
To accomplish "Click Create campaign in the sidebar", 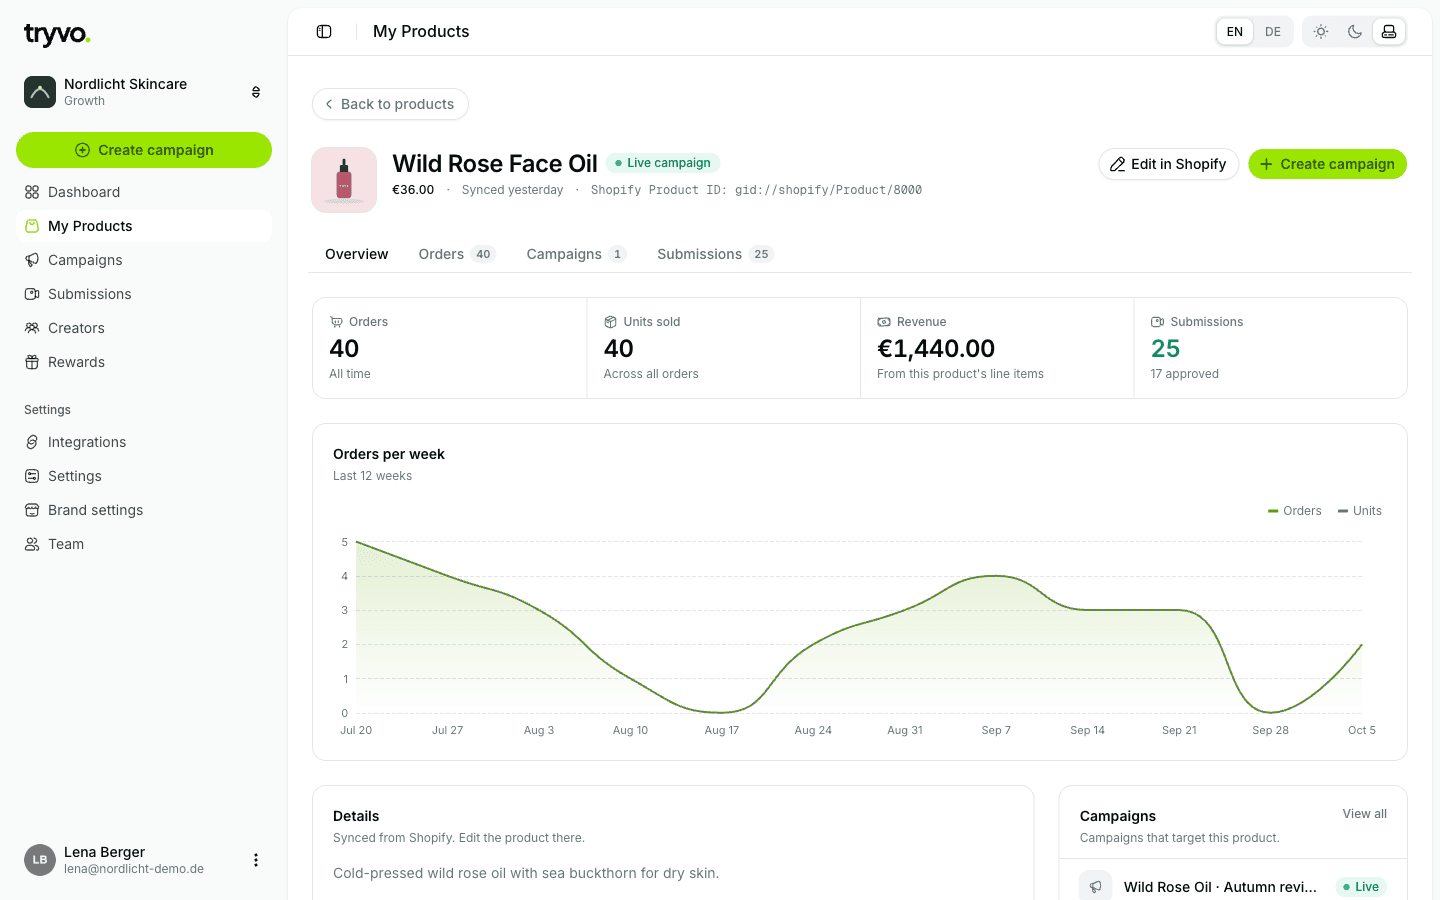I will pos(144,150).
